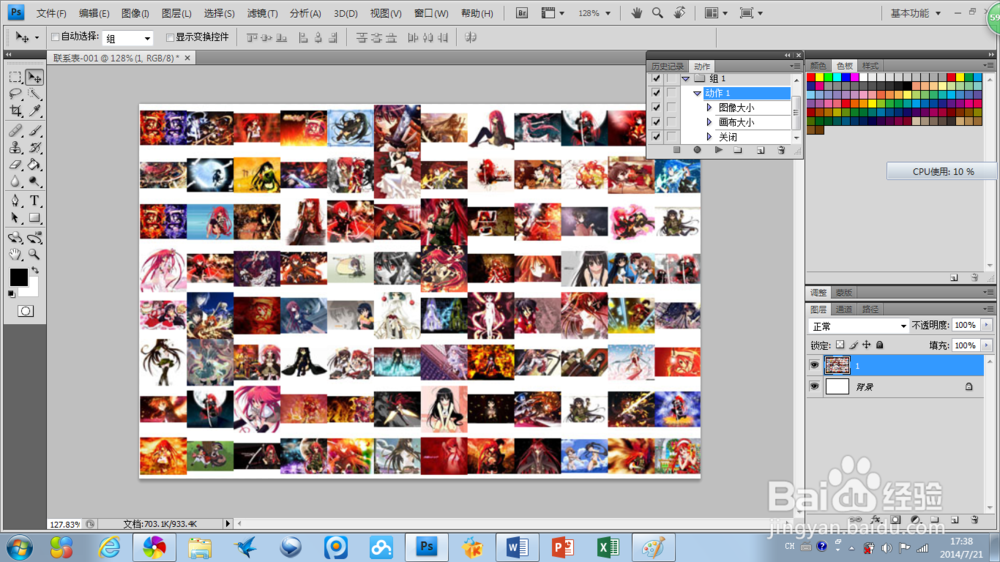Toggle Quick Mask mode

26,311
